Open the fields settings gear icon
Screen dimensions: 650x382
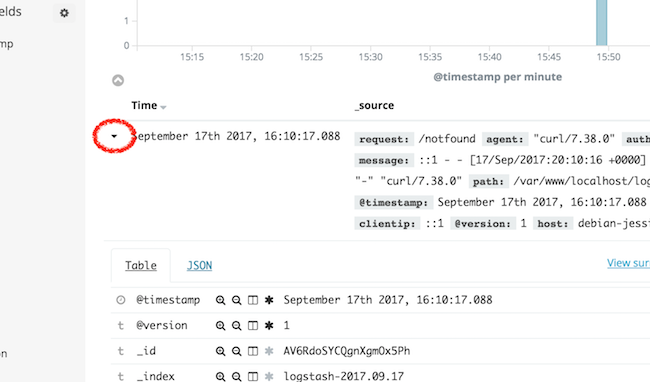point(64,13)
